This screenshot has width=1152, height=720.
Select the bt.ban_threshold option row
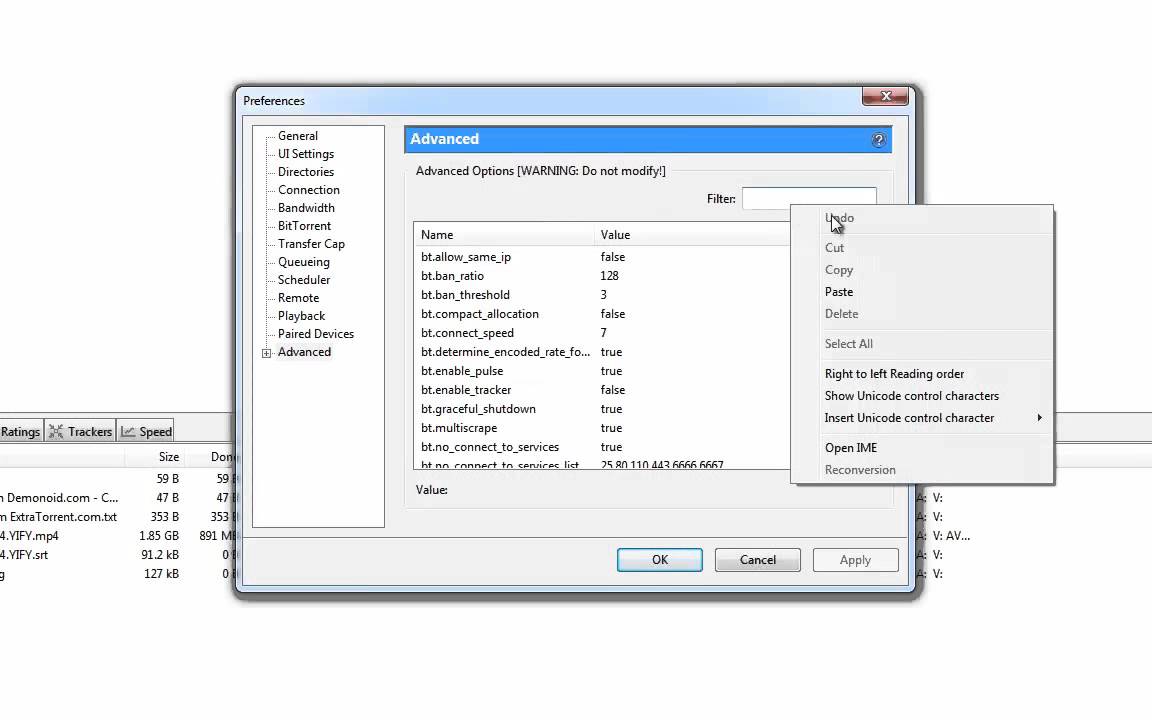tap(602, 295)
